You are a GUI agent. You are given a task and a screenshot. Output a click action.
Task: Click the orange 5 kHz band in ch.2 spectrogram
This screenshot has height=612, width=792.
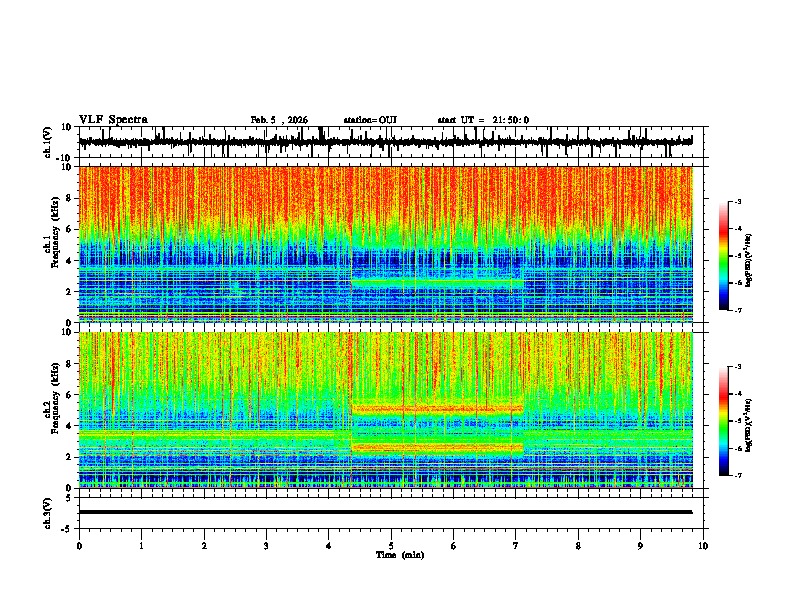tap(437, 408)
